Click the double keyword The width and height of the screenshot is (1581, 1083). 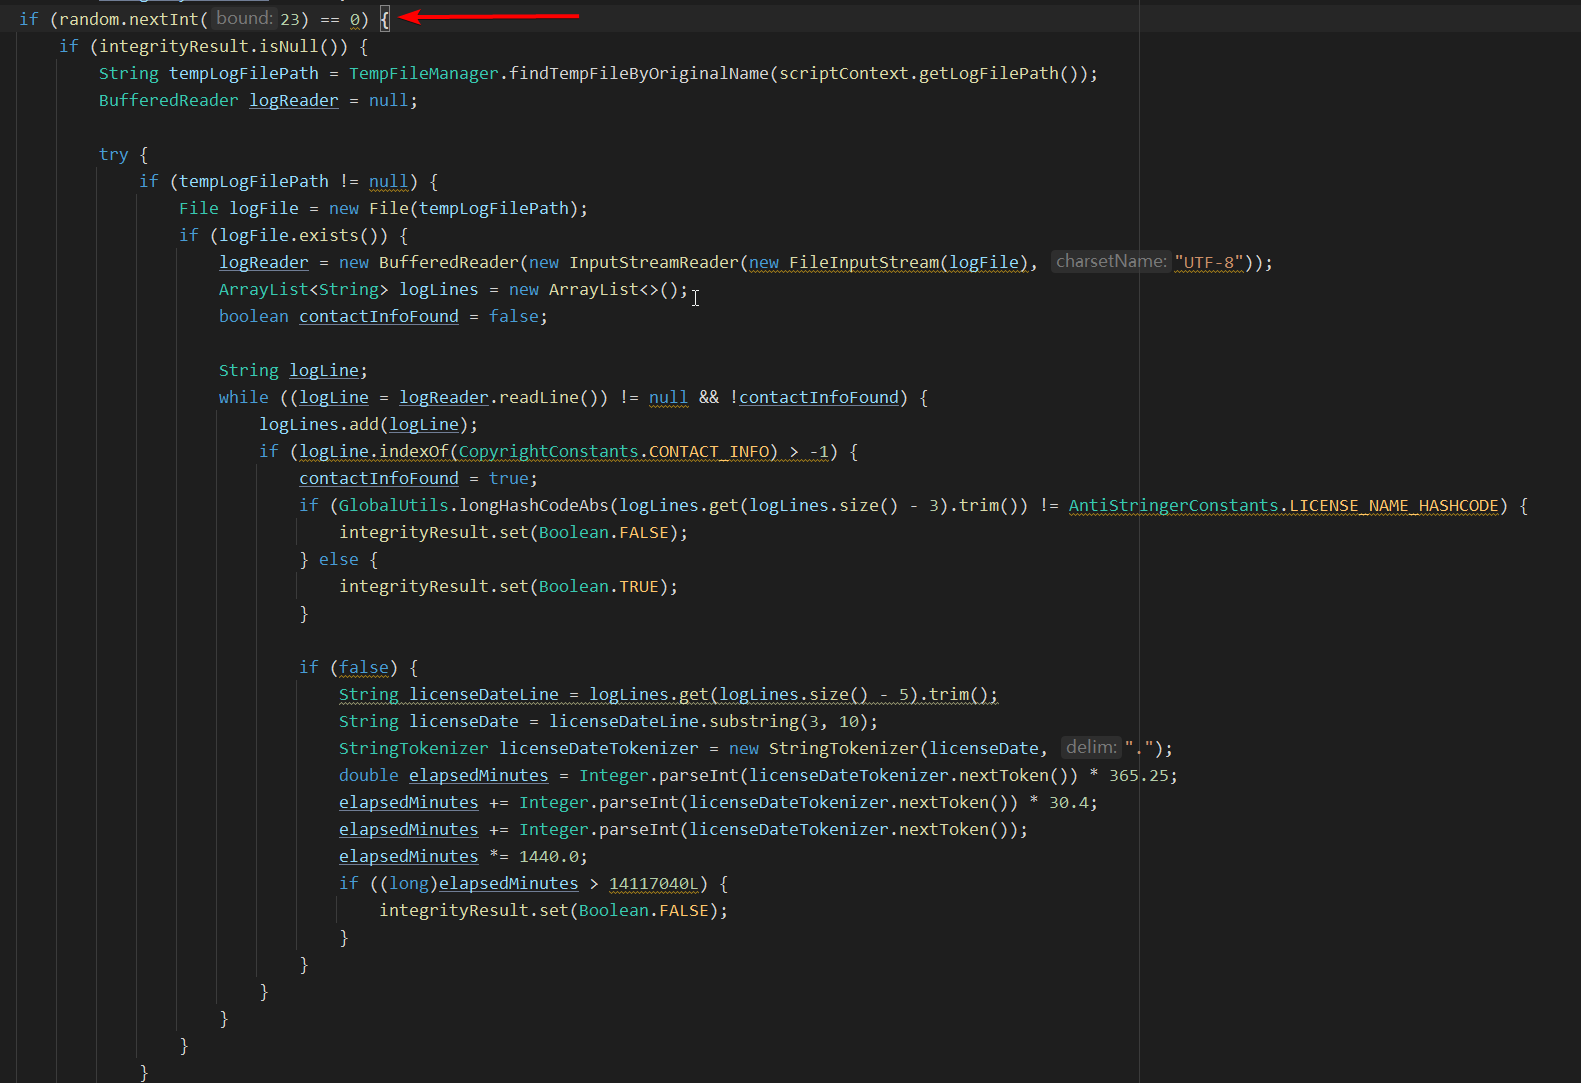click(x=369, y=775)
